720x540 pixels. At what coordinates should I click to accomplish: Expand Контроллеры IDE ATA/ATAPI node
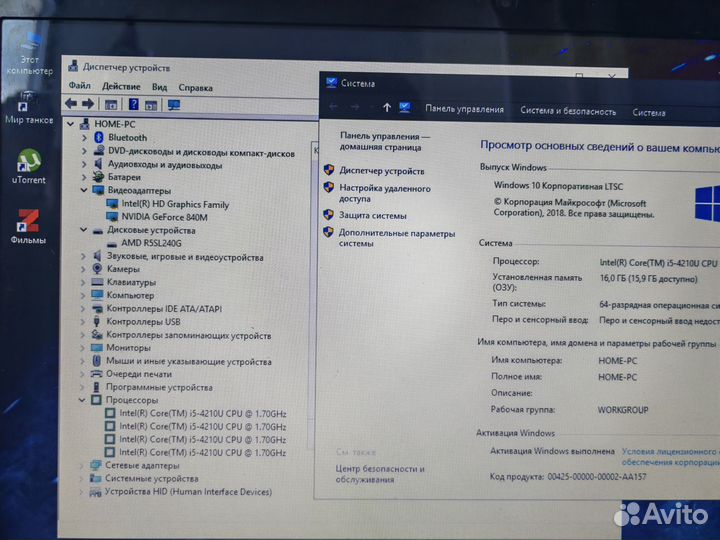point(83,309)
